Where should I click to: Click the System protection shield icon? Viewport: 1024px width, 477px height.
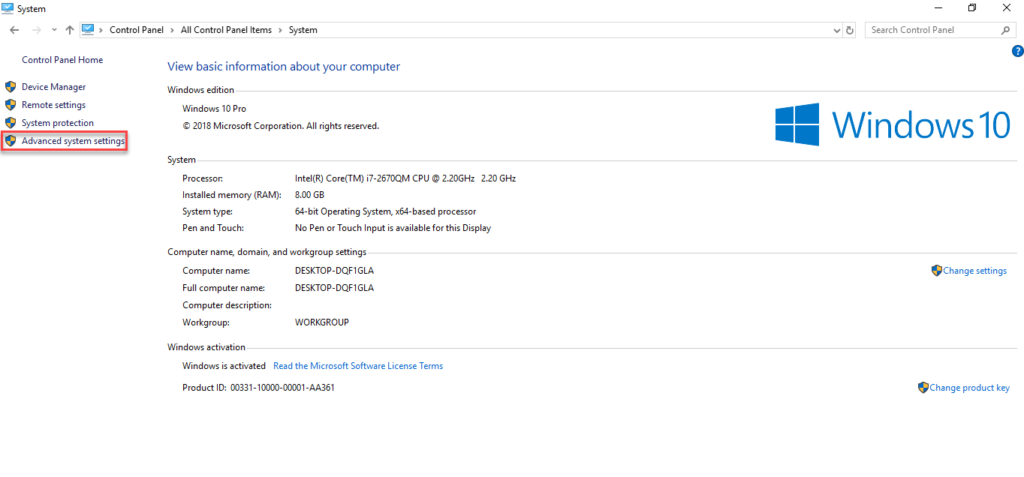pyautogui.click(x=11, y=123)
